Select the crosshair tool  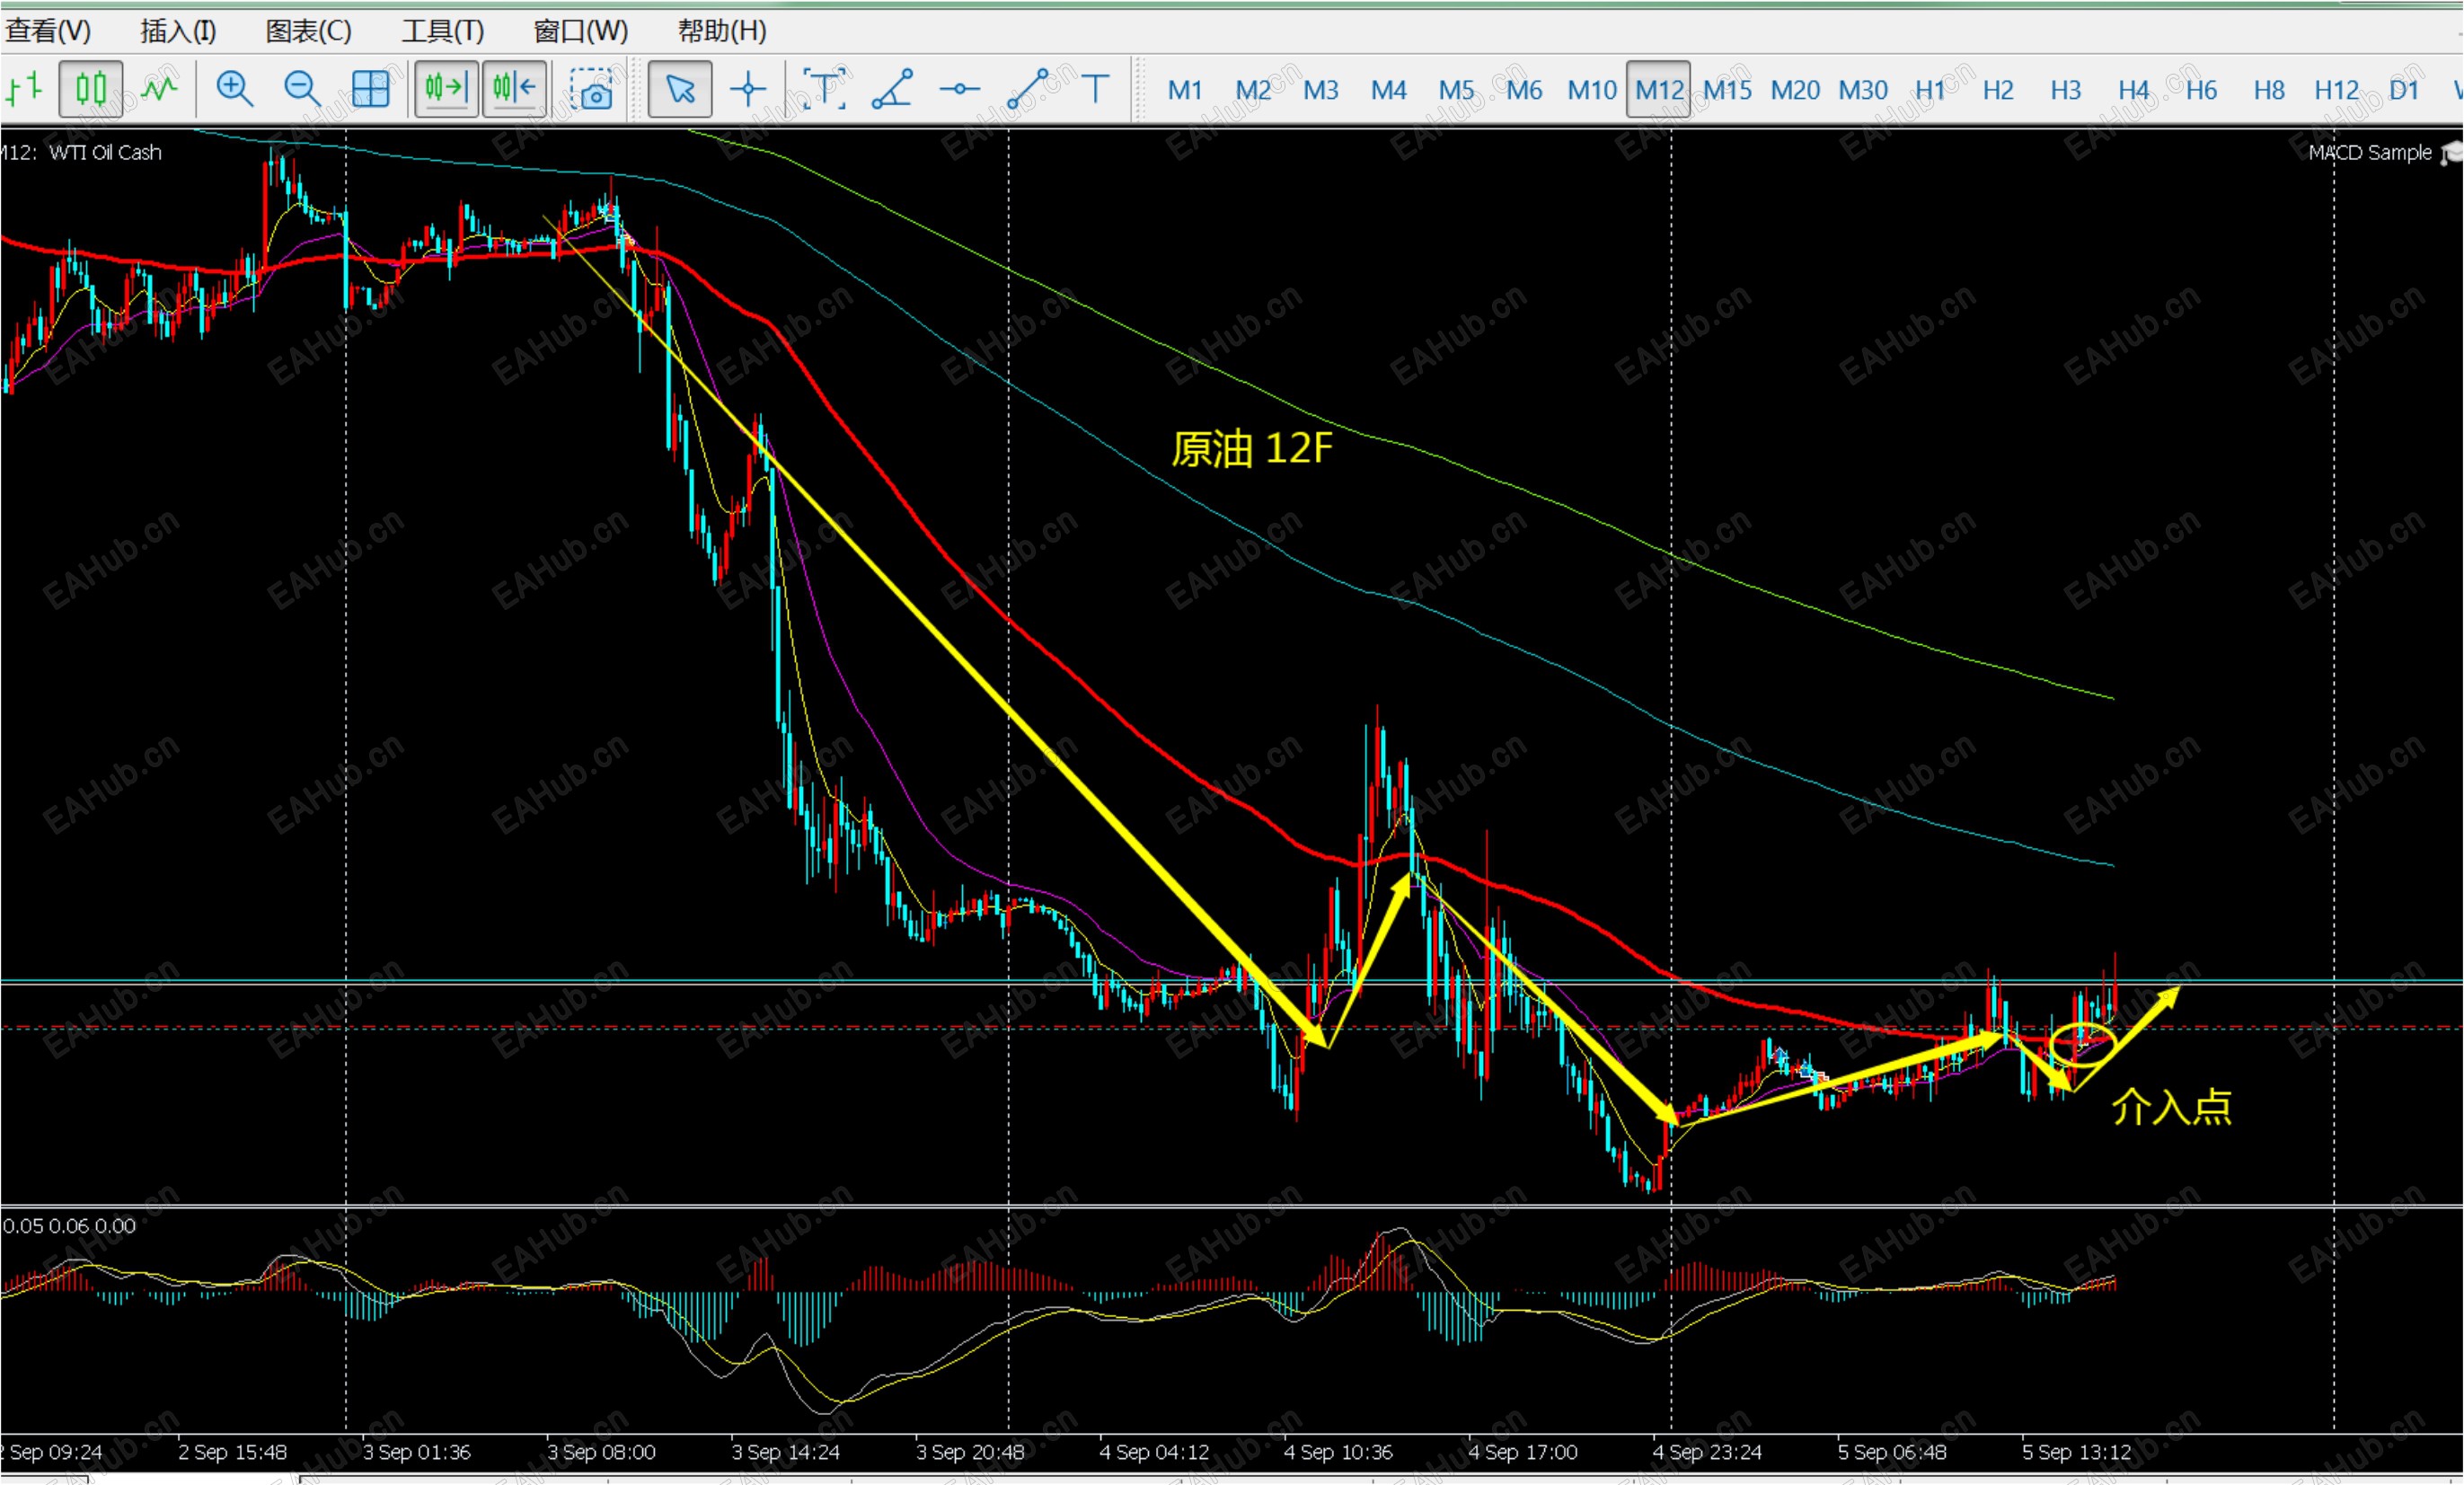coord(748,89)
